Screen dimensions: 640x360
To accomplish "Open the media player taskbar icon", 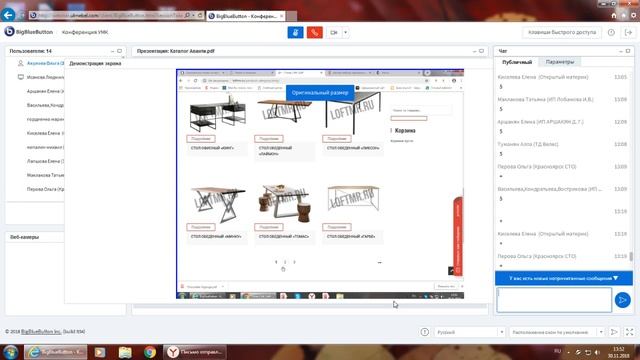I will (100, 352).
